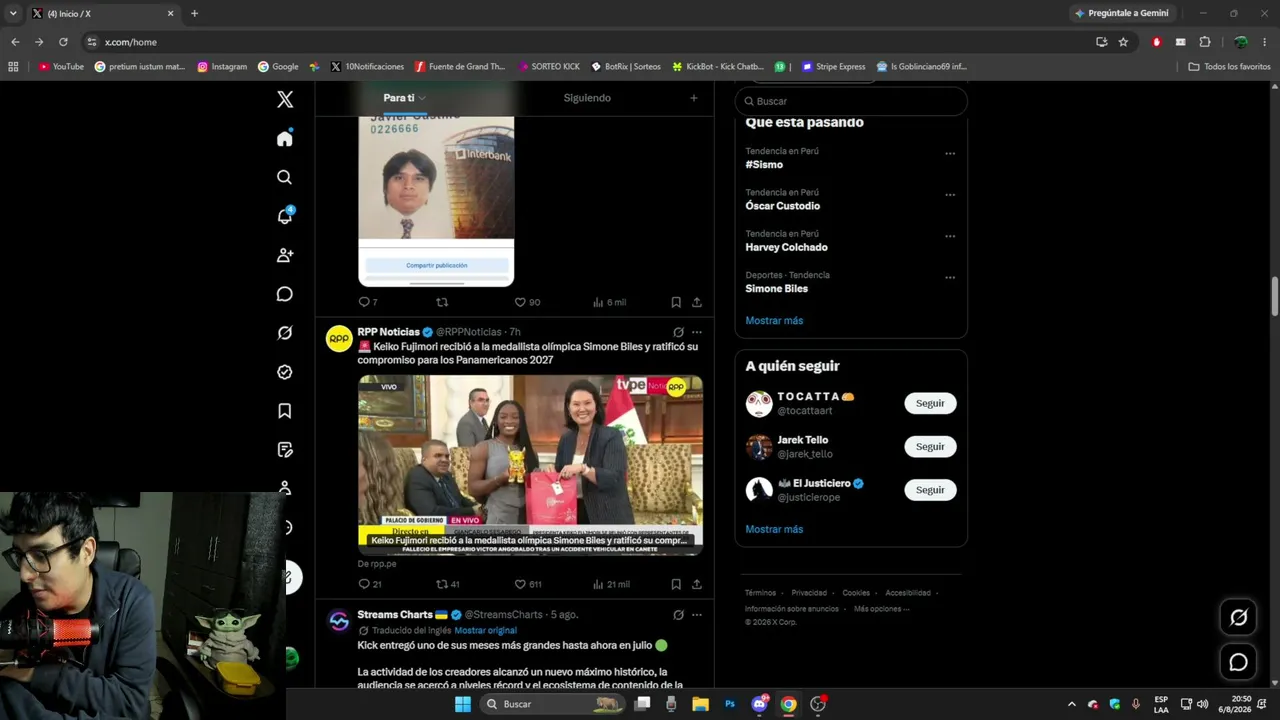
Task: Open YouTube bookmark
Action: [61, 67]
